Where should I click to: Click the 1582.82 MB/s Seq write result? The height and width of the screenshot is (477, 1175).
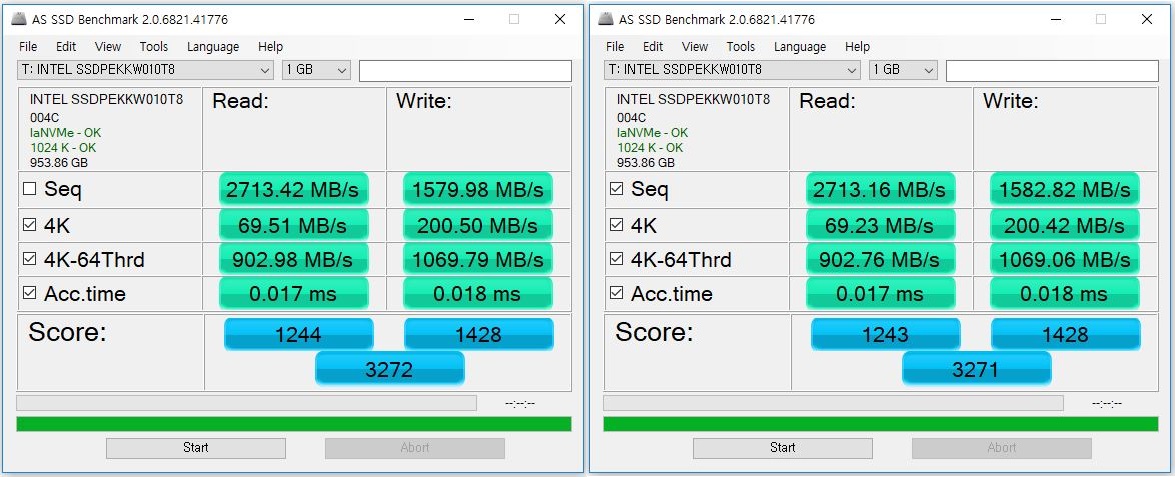coord(1064,189)
